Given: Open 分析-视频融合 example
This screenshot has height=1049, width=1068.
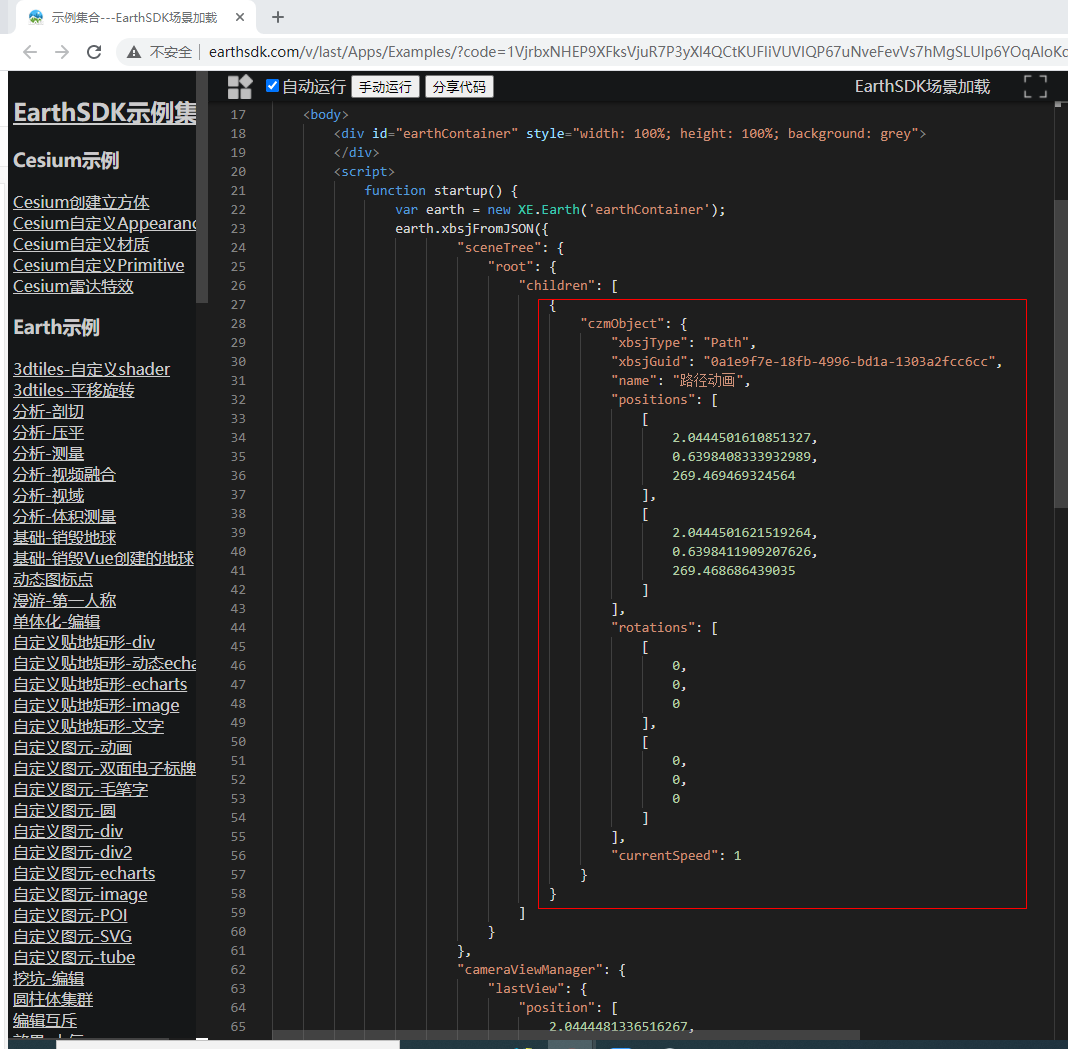Looking at the screenshot, I should (65, 475).
